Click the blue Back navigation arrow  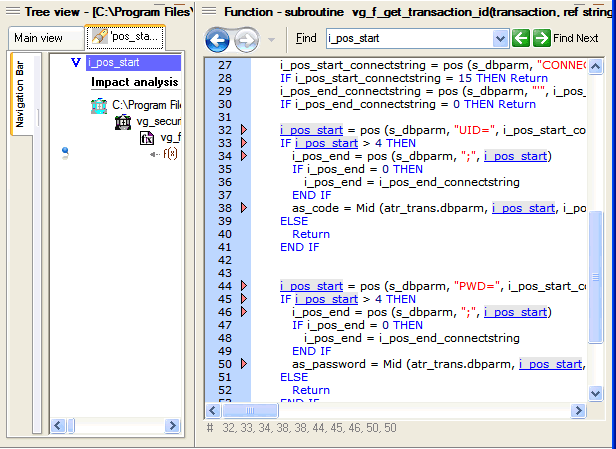218,39
